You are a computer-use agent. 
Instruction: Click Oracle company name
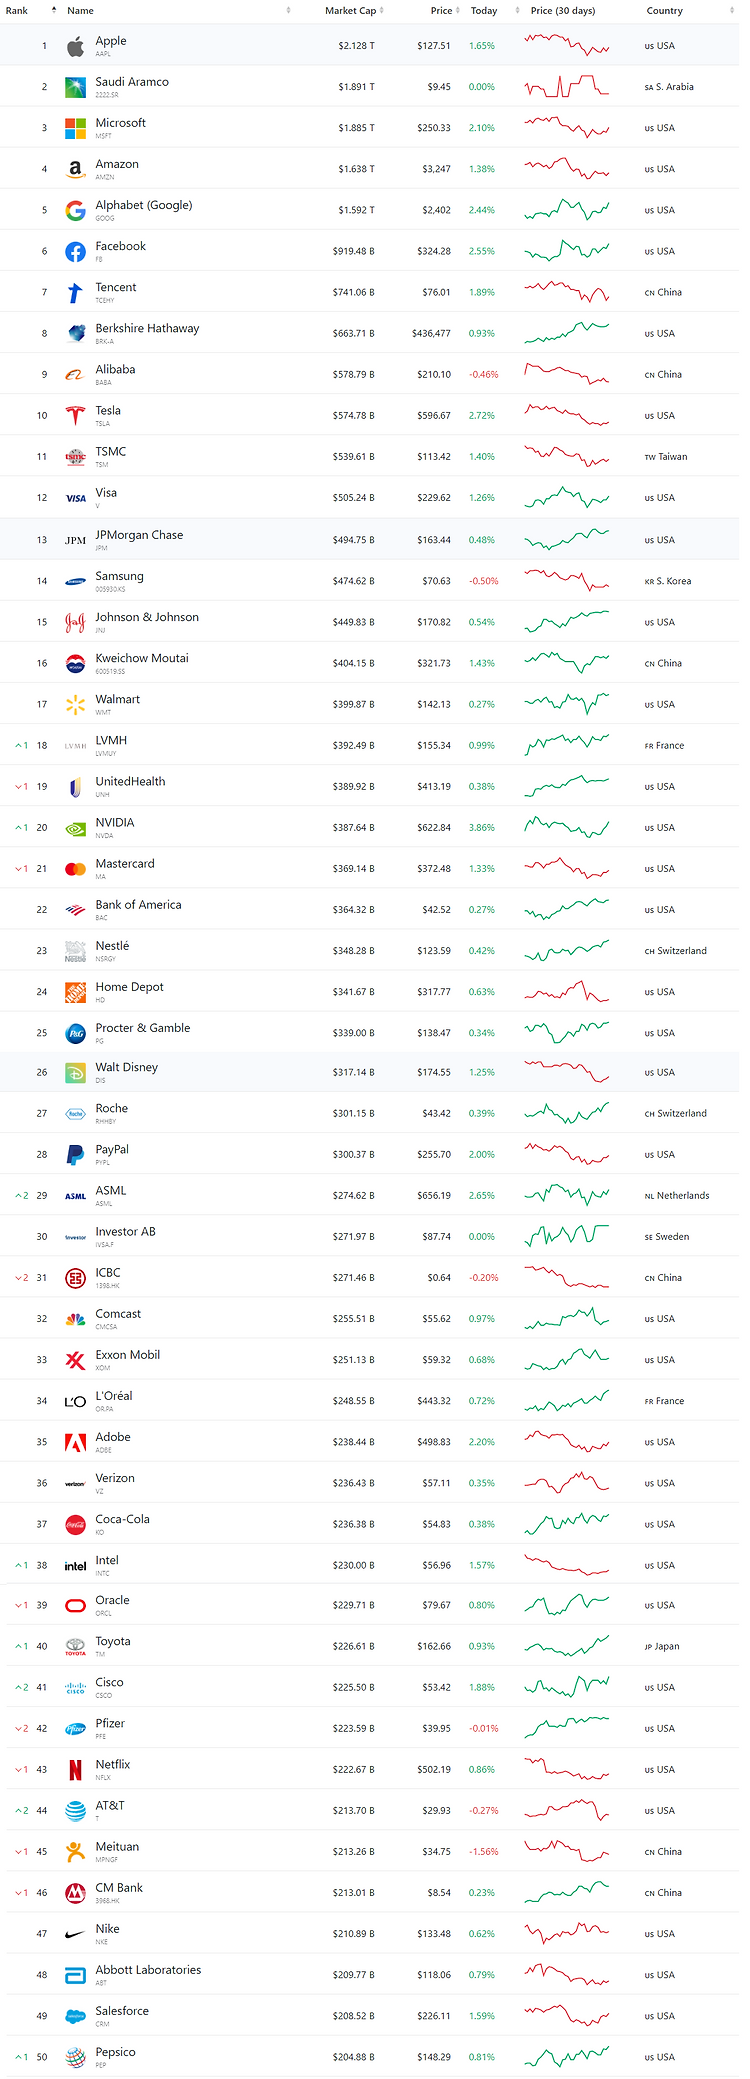pyautogui.click(x=112, y=1600)
